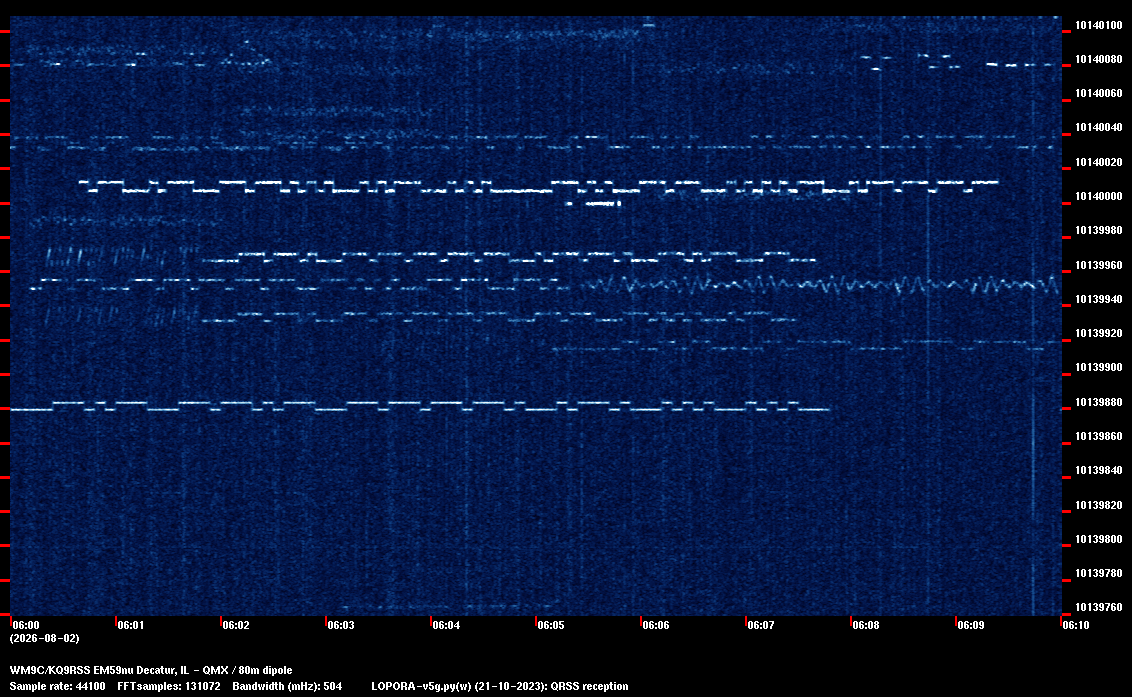This screenshot has height=697, width=1132.
Task: Select the 10140000 frequency label
Action: [x=1099, y=196]
